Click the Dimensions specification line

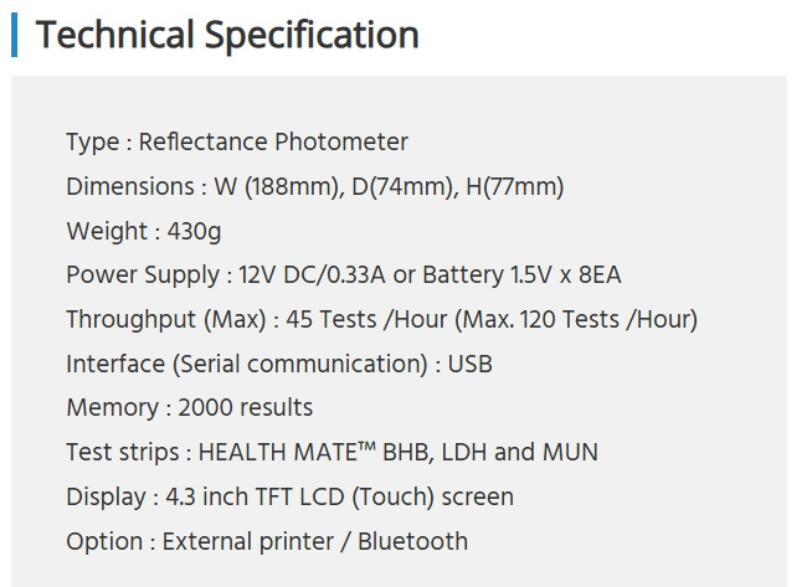point(315,186)
